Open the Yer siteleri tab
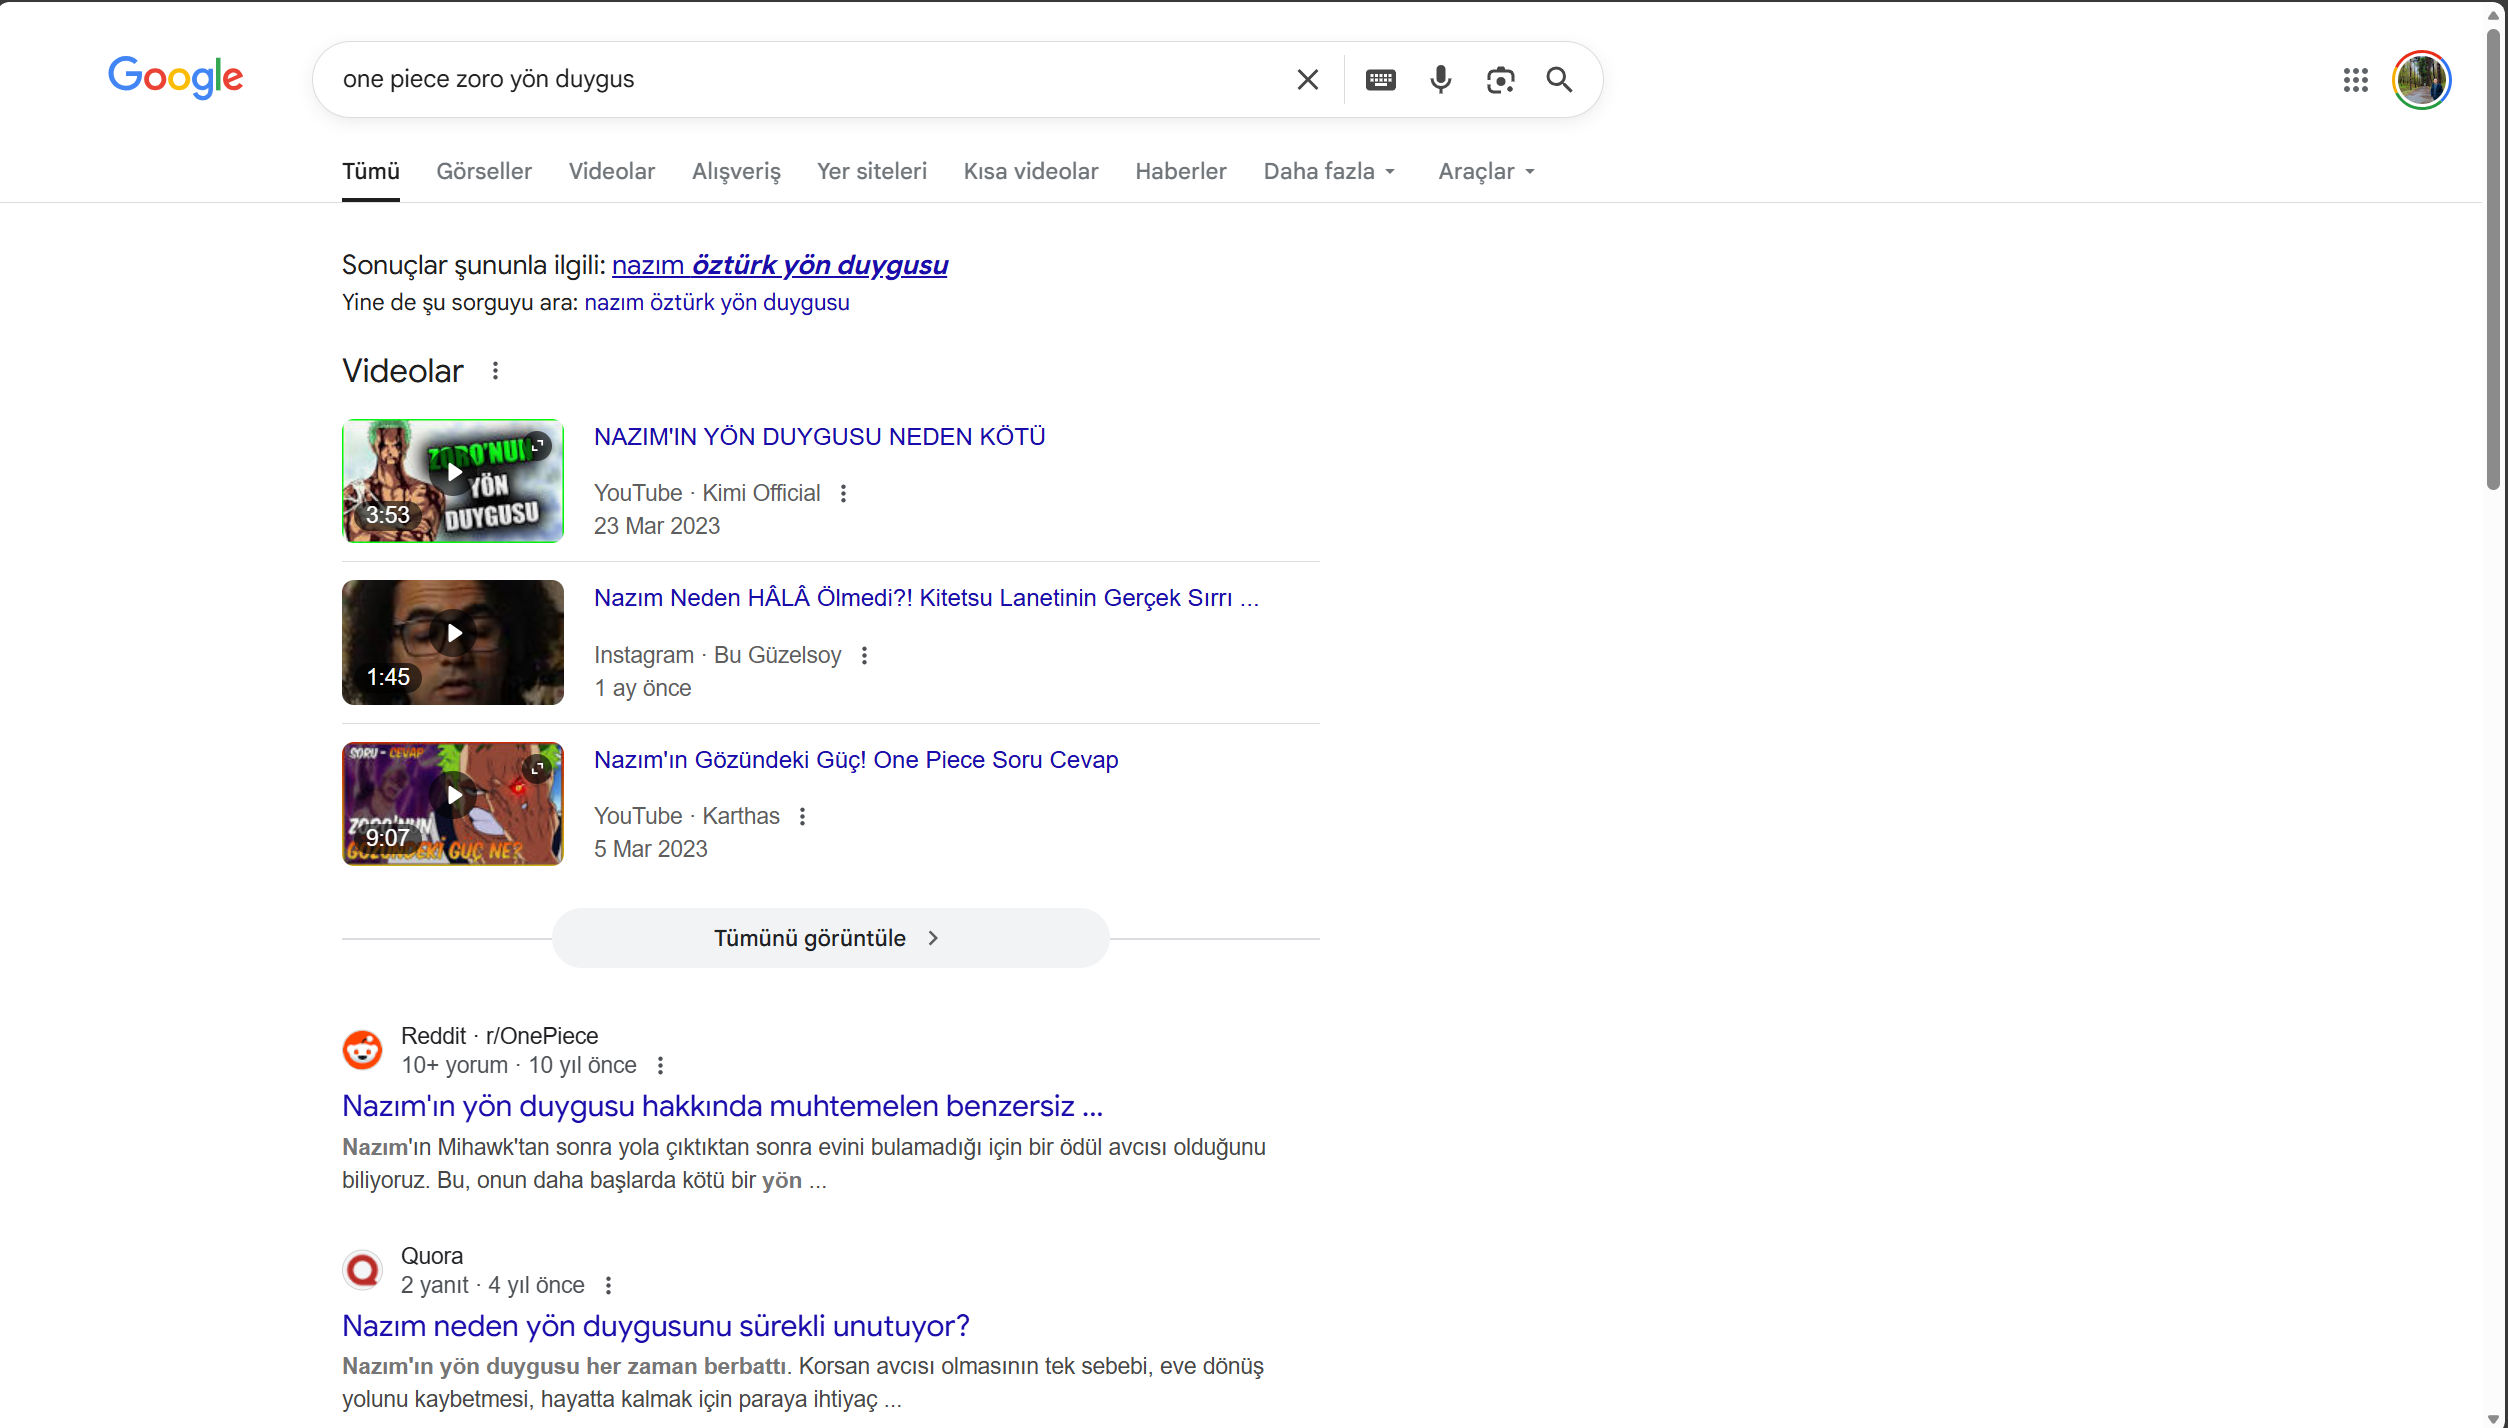 pyautogui.click(x=872, y=171)
